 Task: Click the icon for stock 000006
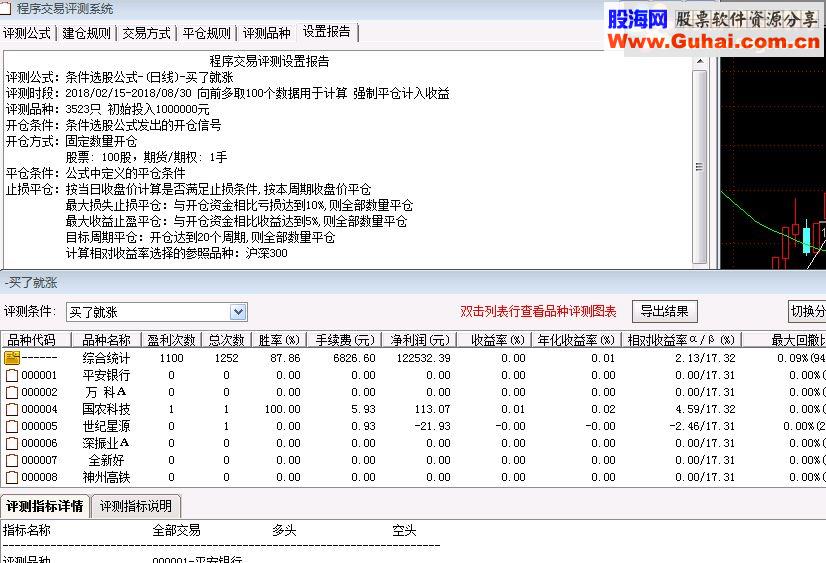pyautogui.click(x=12, y=443)
